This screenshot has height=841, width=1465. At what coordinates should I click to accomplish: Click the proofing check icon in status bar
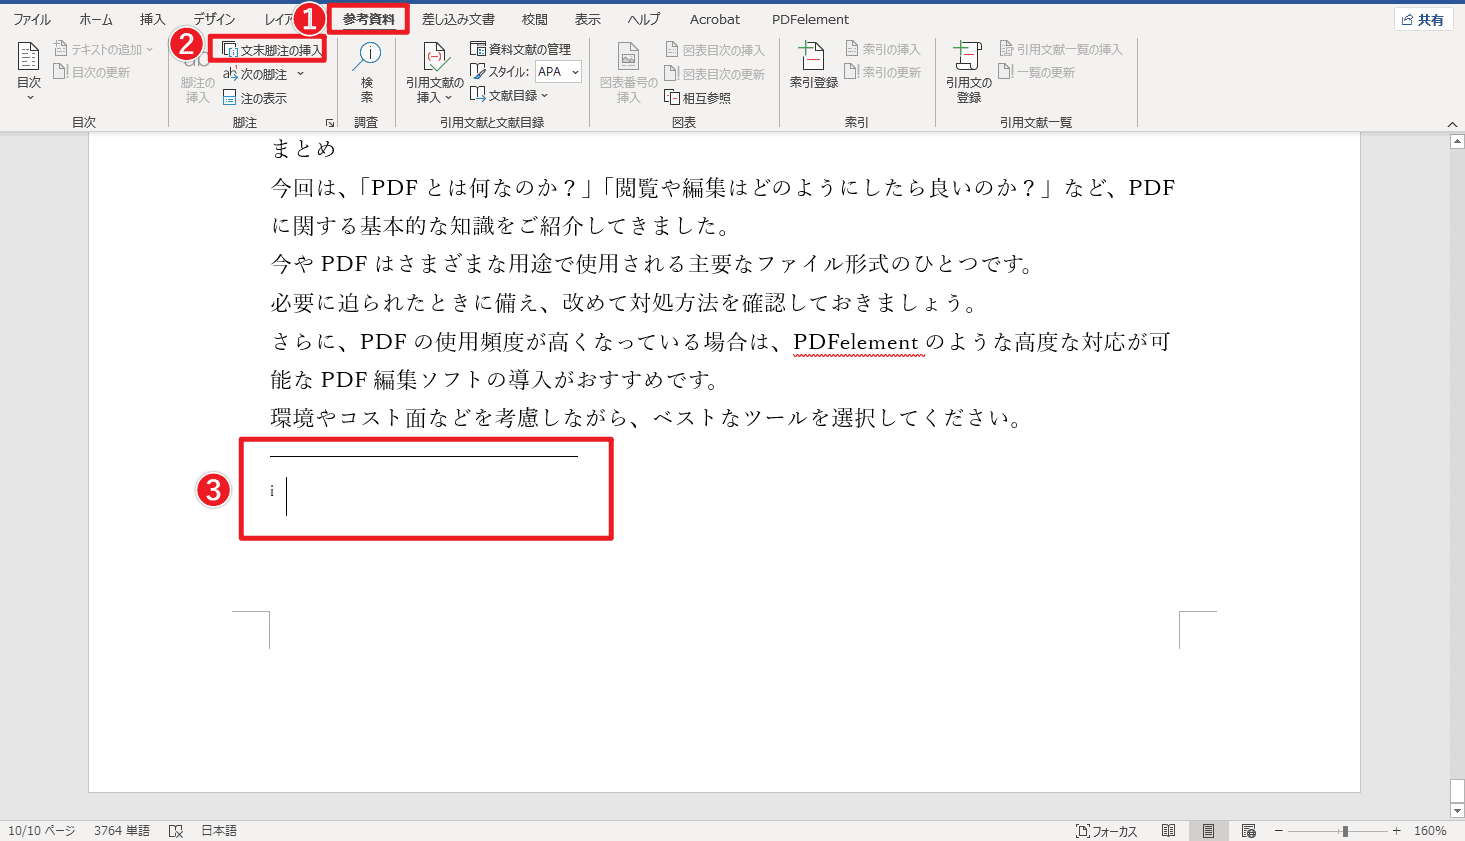tap(176, 831)
